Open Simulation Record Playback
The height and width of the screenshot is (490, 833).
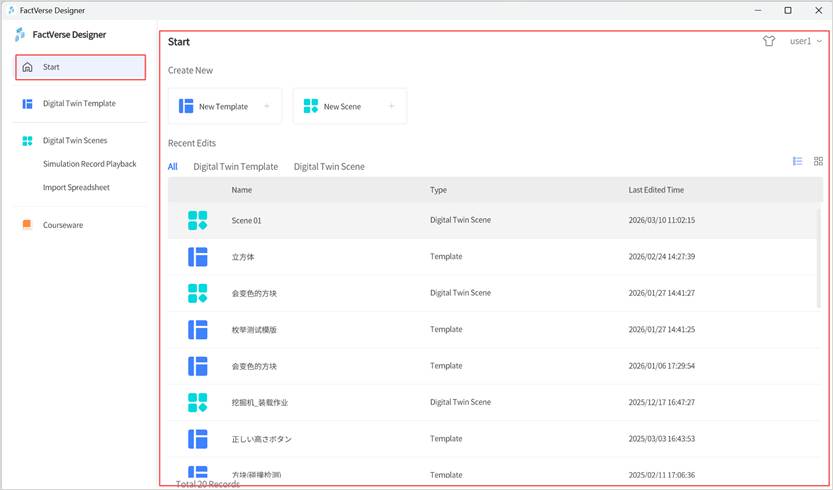click(89, 164)
